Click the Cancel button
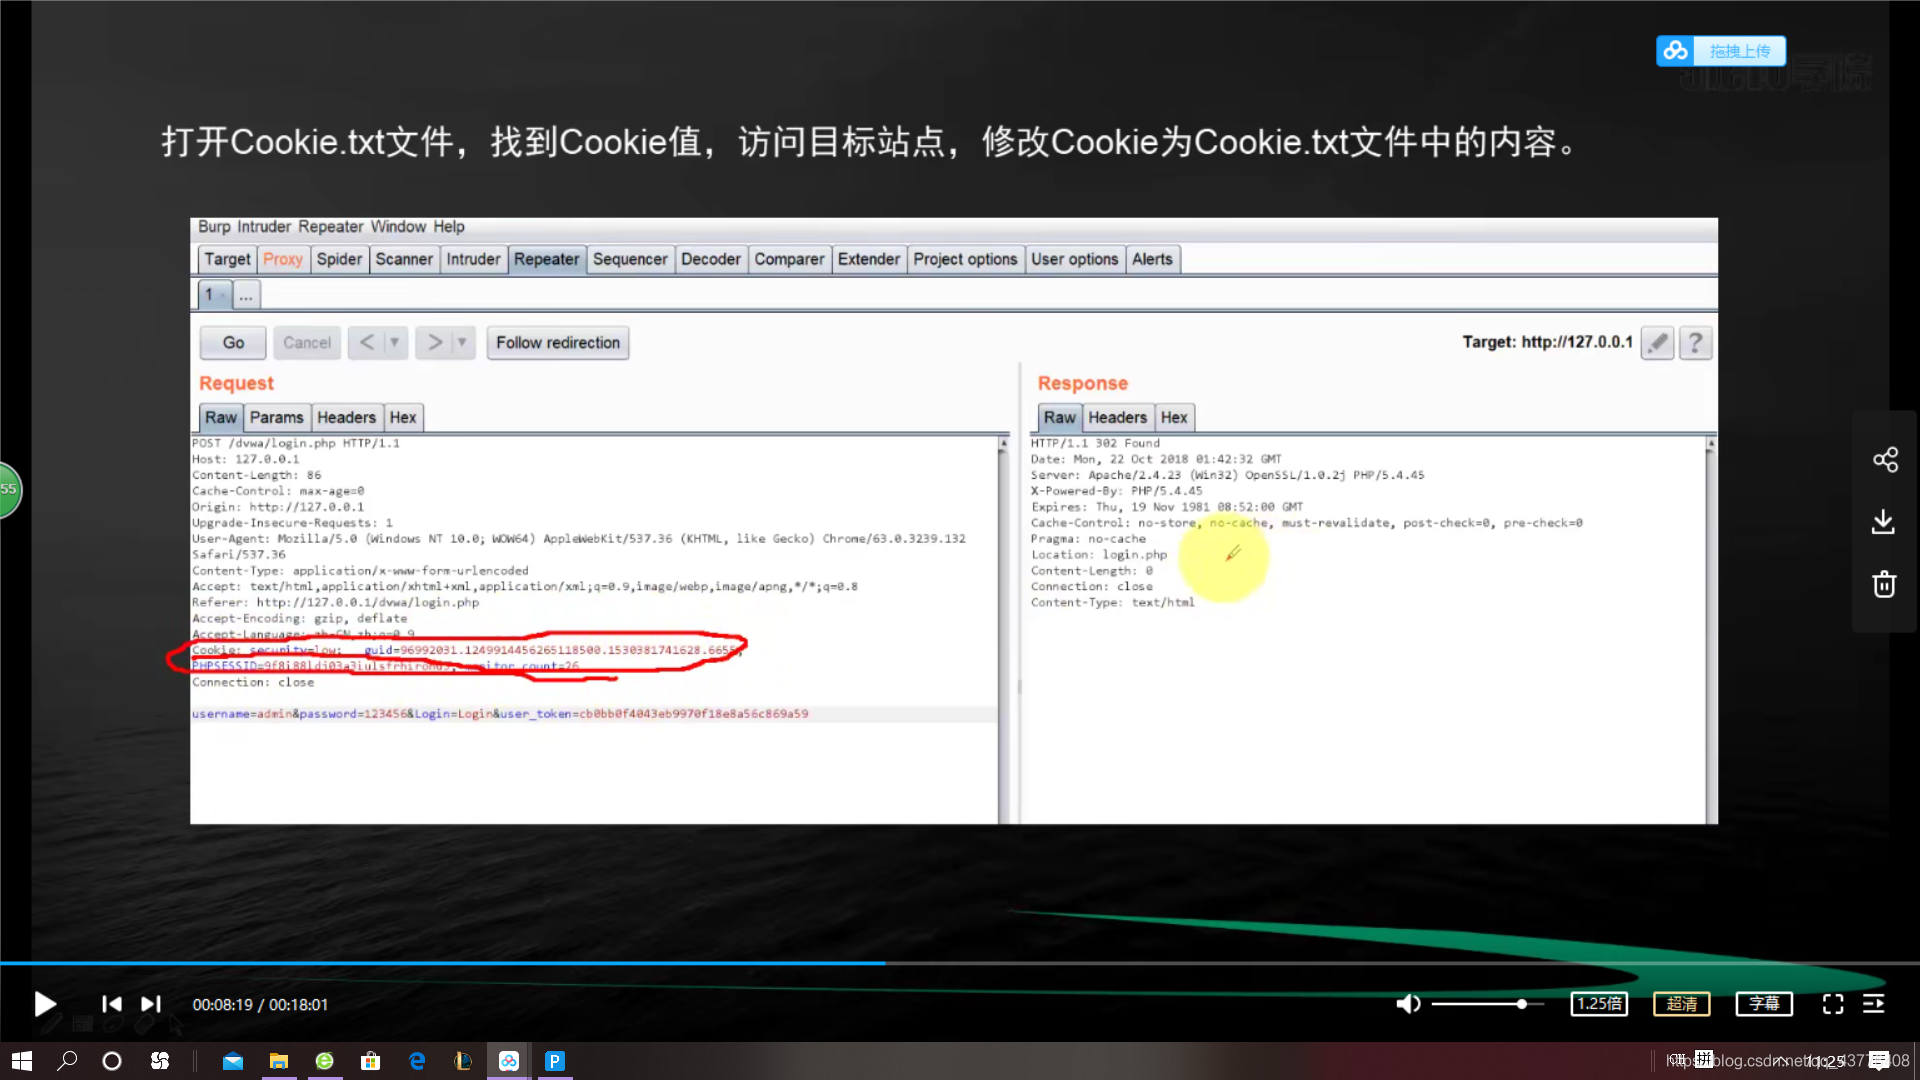This screenshot has height=1080, width=1920. (x=307, y=342)
